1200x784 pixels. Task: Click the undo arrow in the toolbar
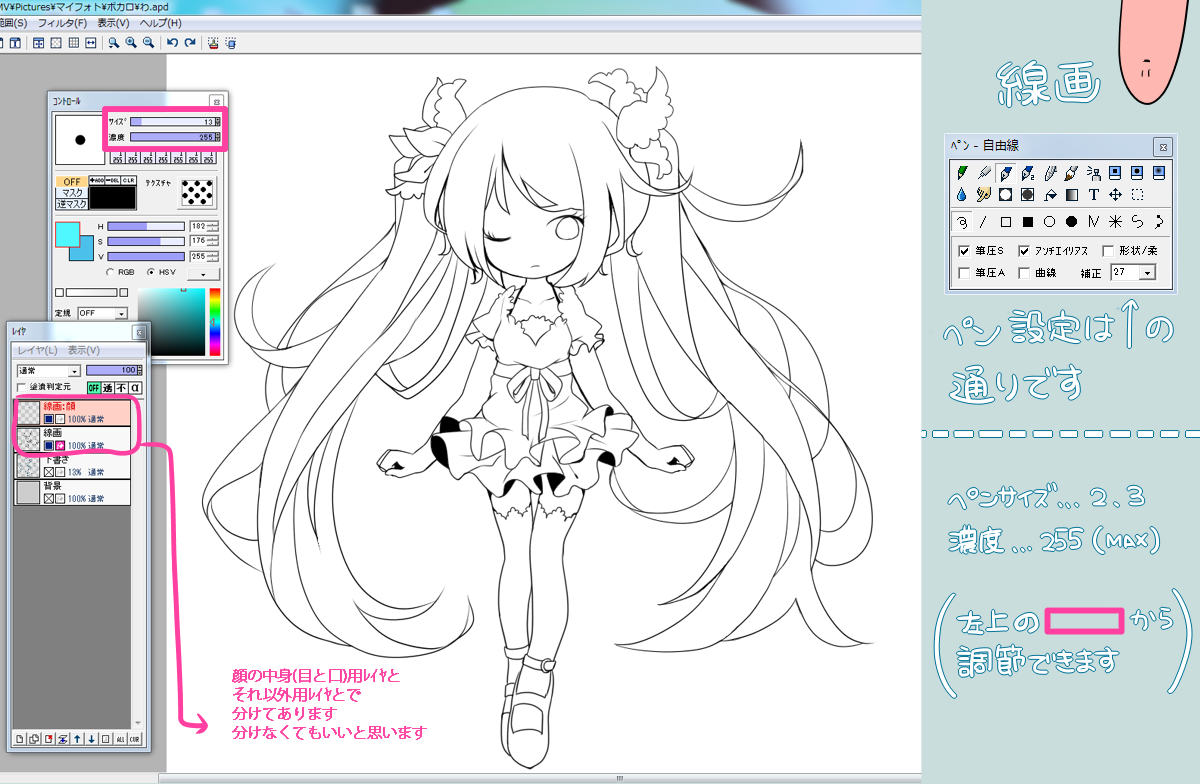click(172, 43)
